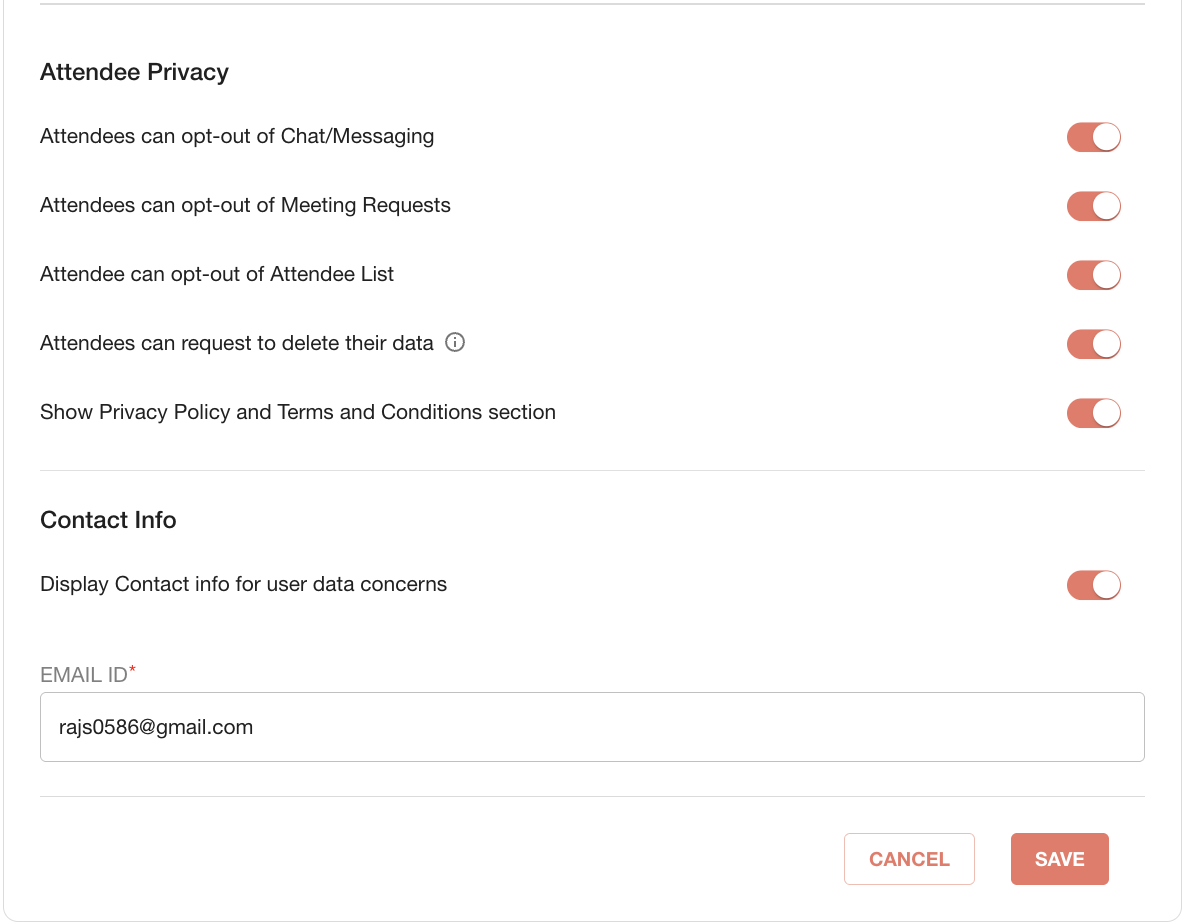Click the Contact Info heading
This screenshot has width=1182, height=924.
108,520
